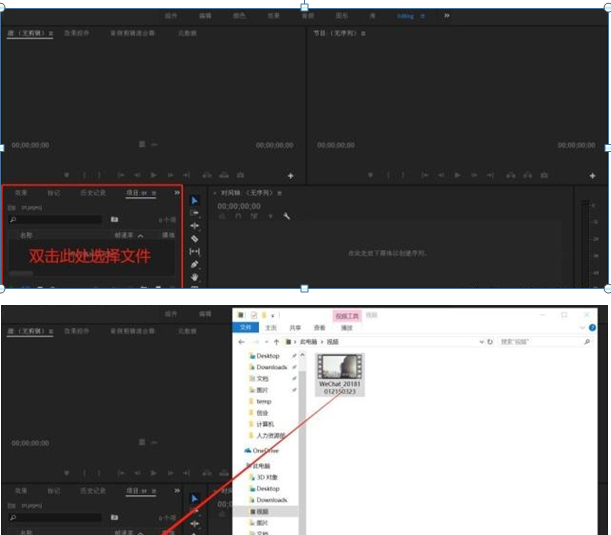Toggle nest-insert sequence option in upper timeline
Viewport: 611px width, 535px height.
coord(222,216)
